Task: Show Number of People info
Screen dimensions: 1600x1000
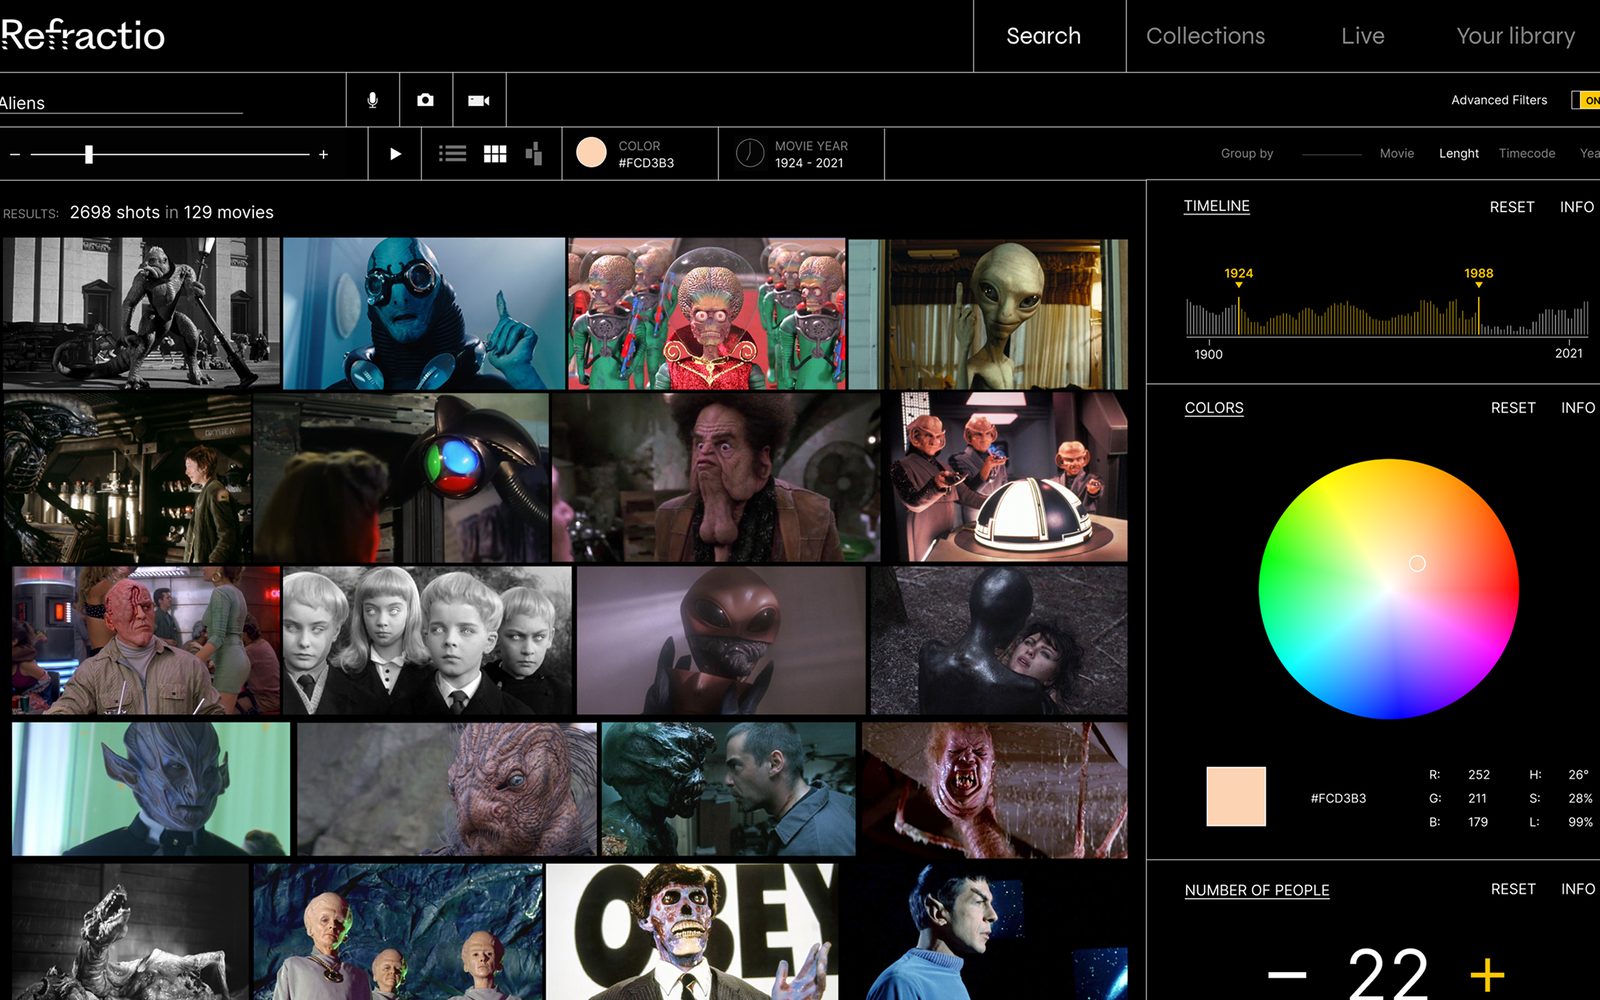Action: point(1578,889)
